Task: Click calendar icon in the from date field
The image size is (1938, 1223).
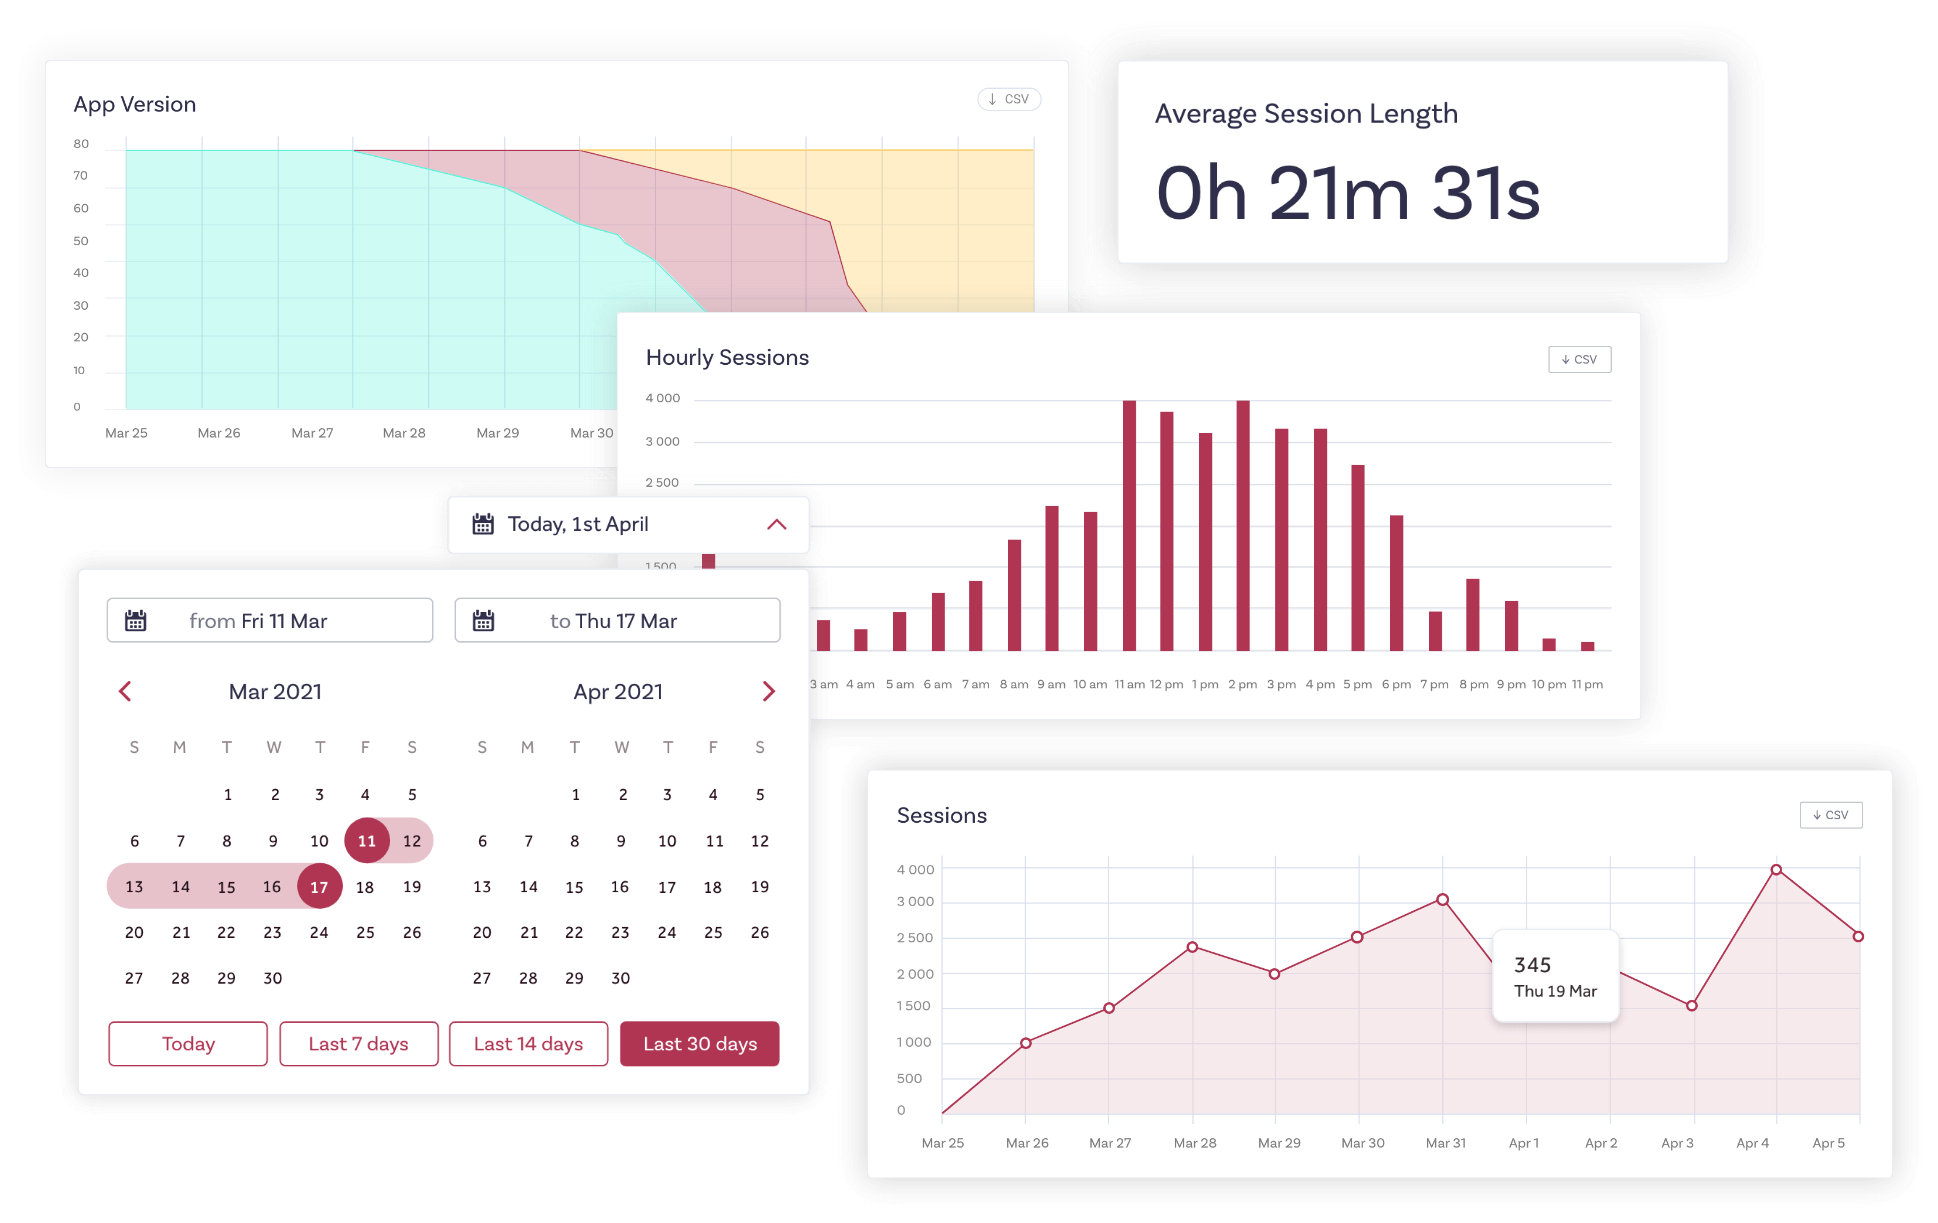Action: tap(136, 621)
